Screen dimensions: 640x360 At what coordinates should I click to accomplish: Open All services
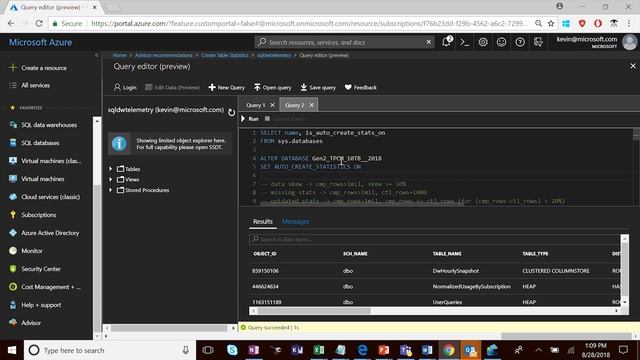click(30, 85)
